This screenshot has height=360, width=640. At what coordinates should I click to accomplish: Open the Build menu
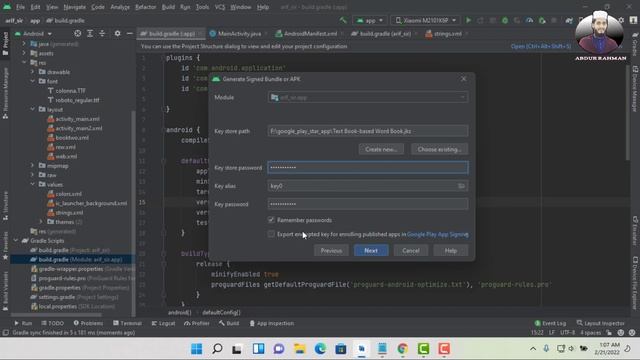tap(168, 7)
